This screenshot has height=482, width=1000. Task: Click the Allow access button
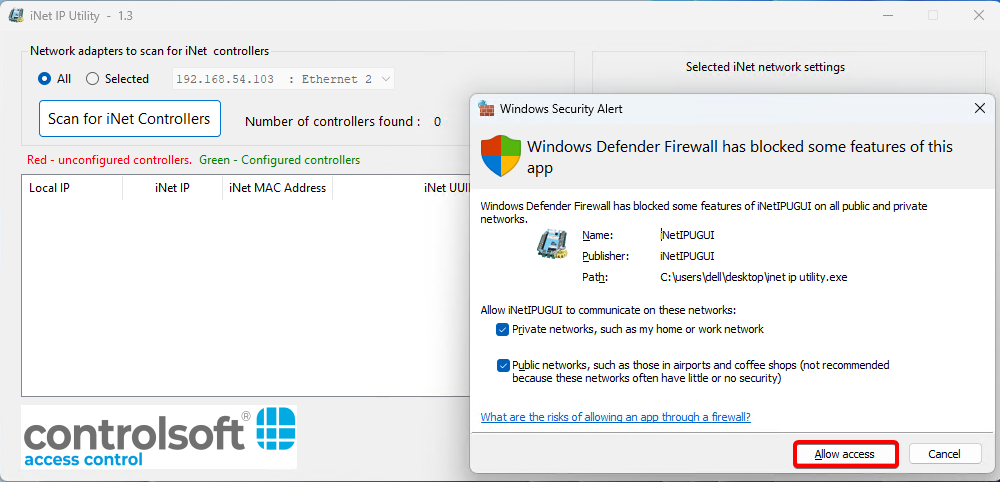click(x=844, y=454)
